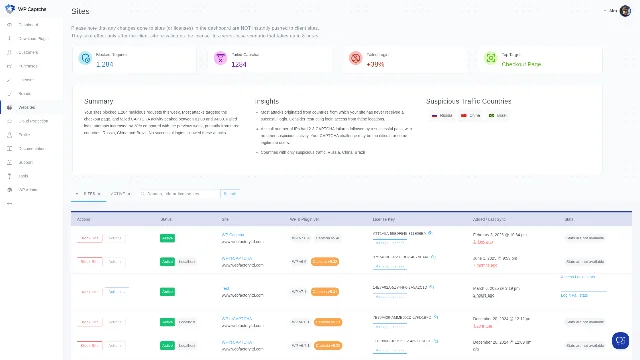Switch to the second sites tab

click(120, 194)
